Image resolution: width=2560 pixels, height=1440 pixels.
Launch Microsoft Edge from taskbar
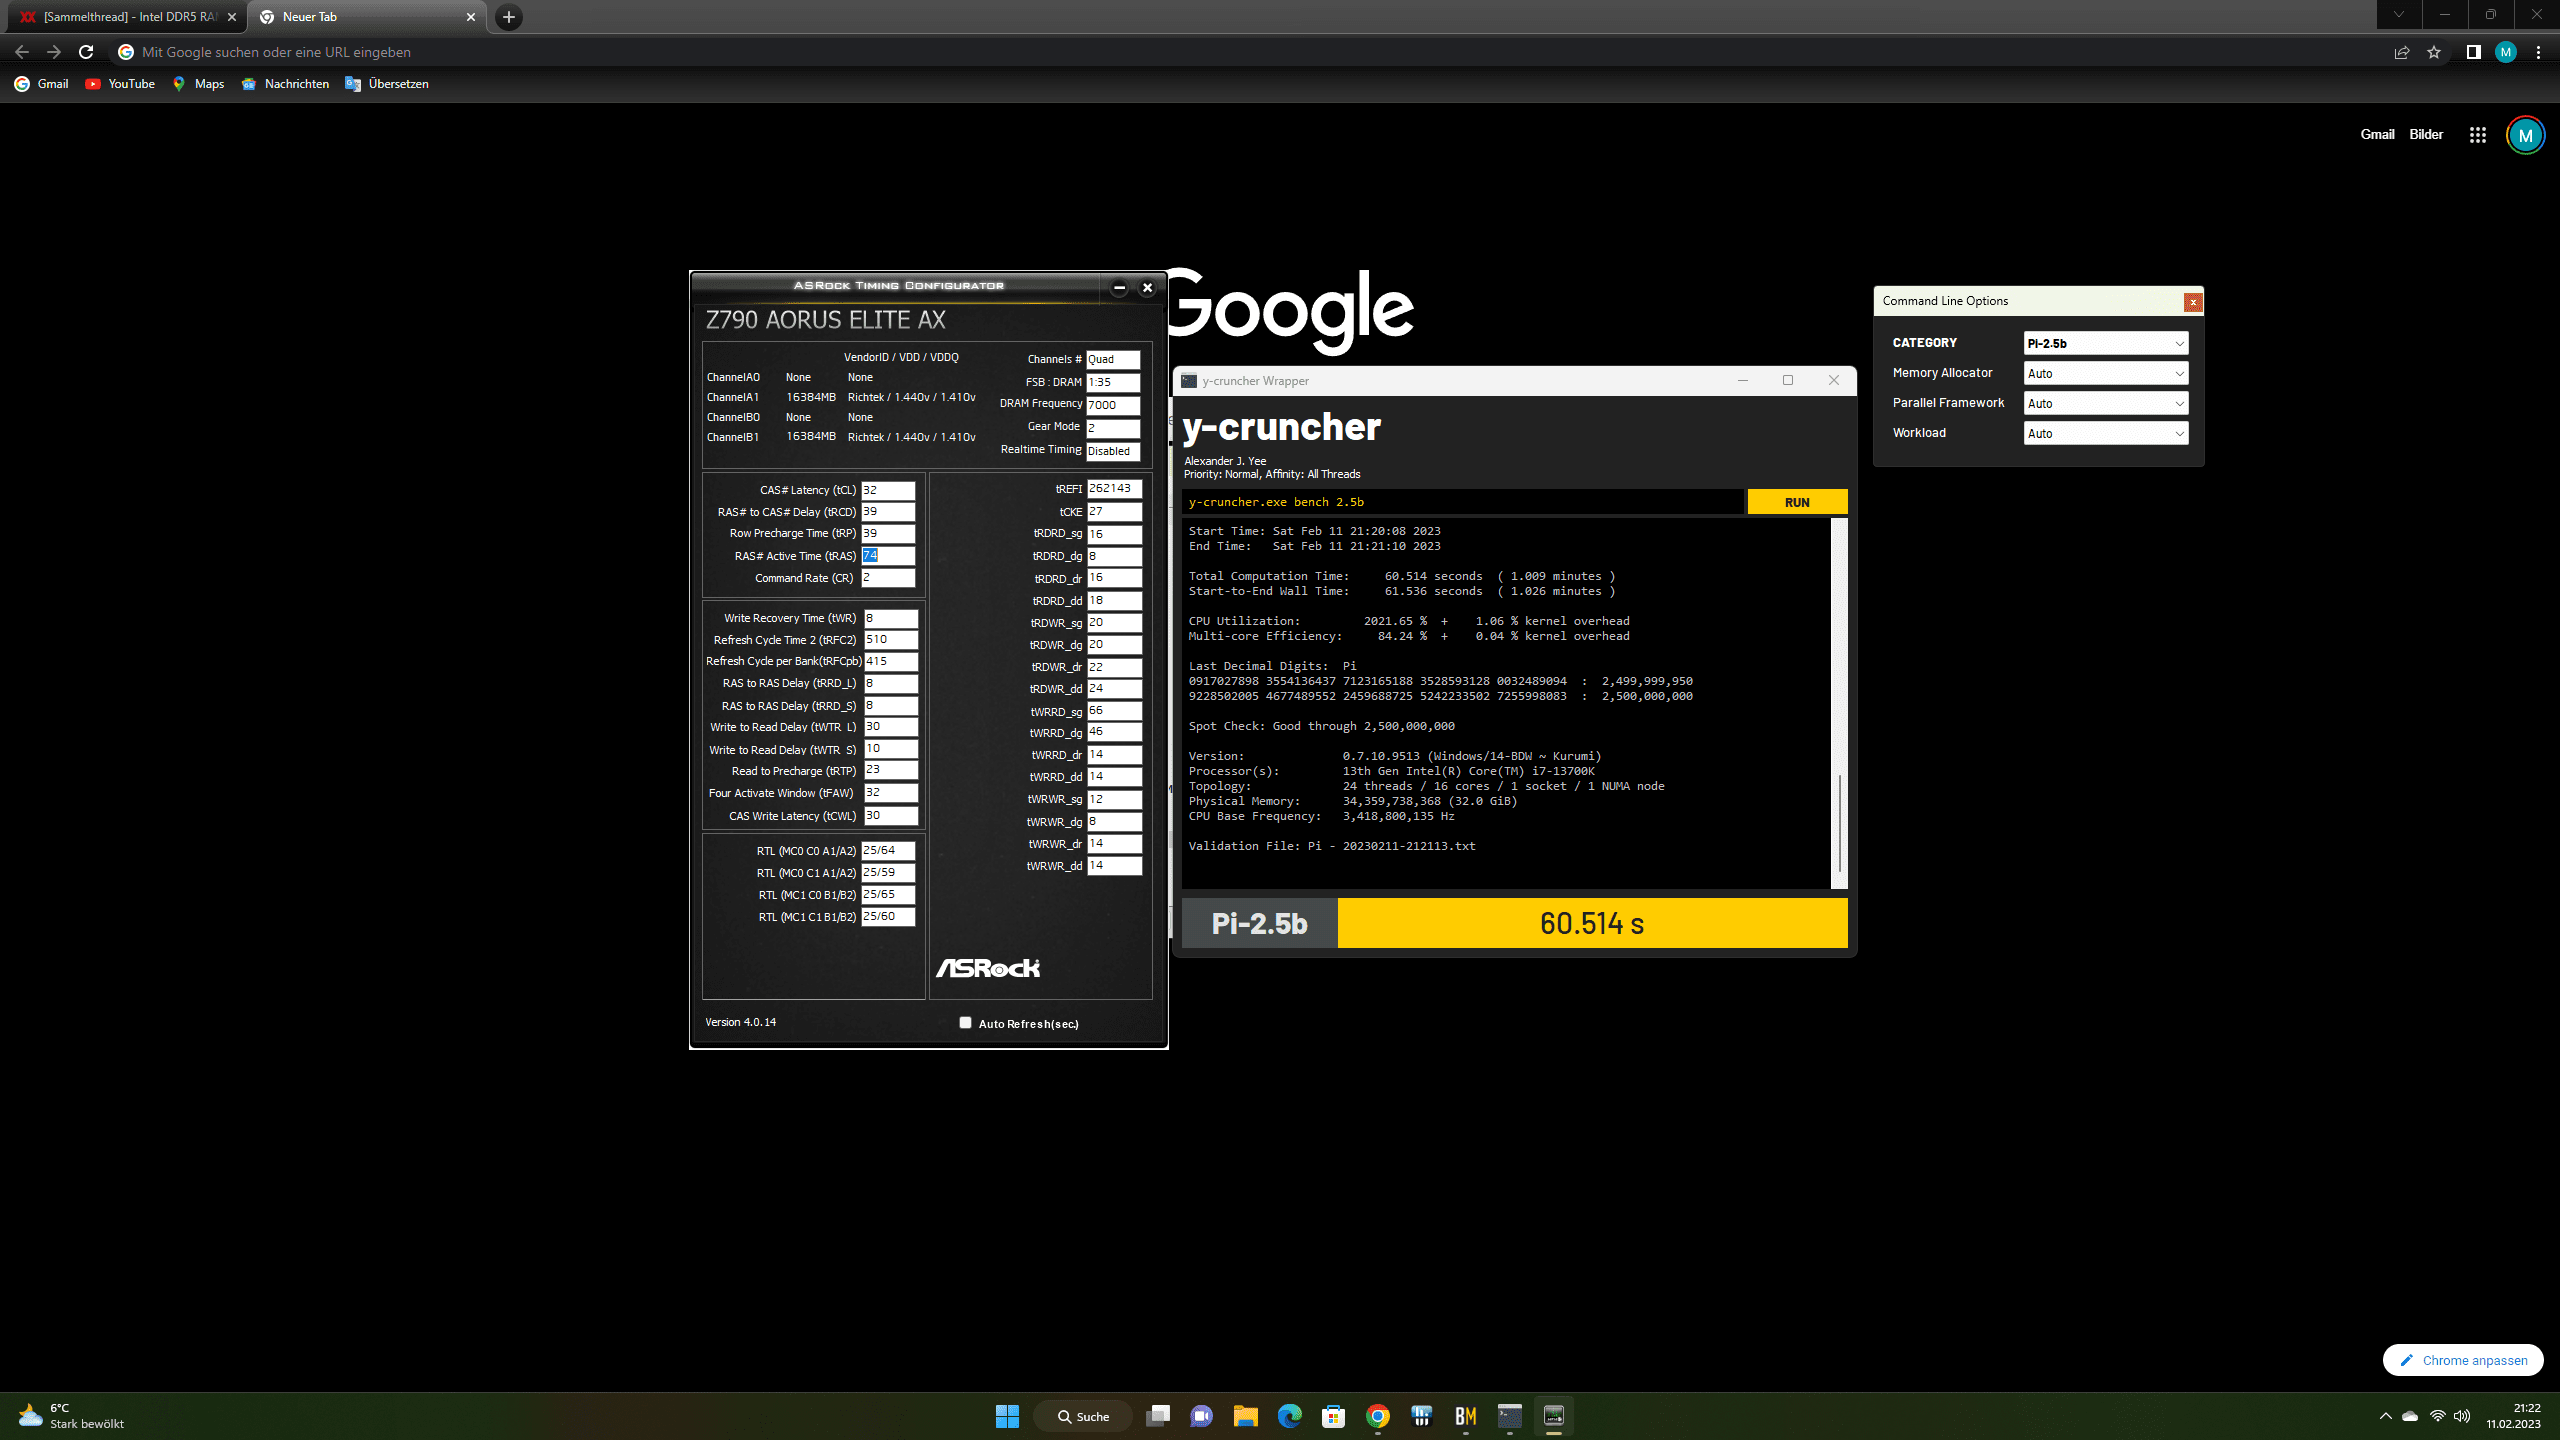(1289, 1416)
